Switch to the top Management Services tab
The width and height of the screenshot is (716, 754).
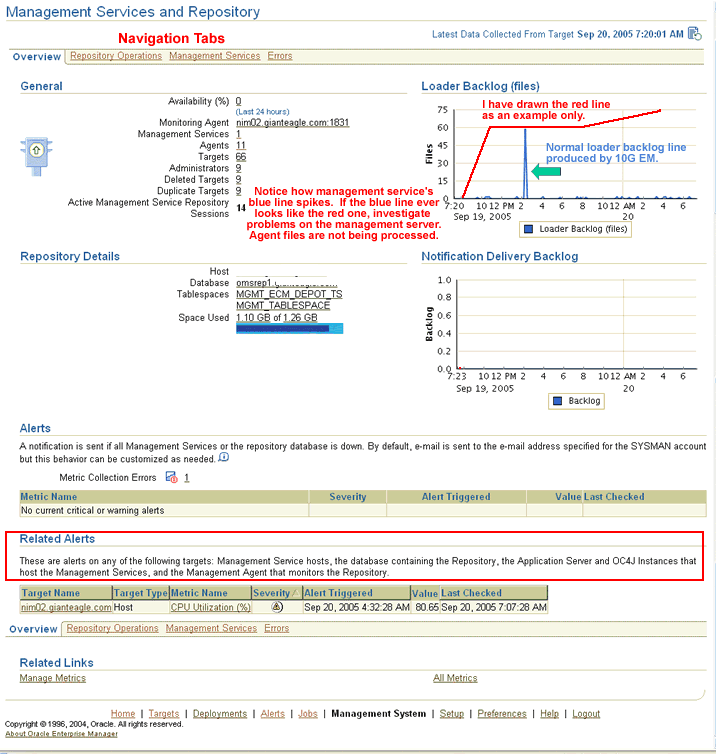(x=214, y=56)
